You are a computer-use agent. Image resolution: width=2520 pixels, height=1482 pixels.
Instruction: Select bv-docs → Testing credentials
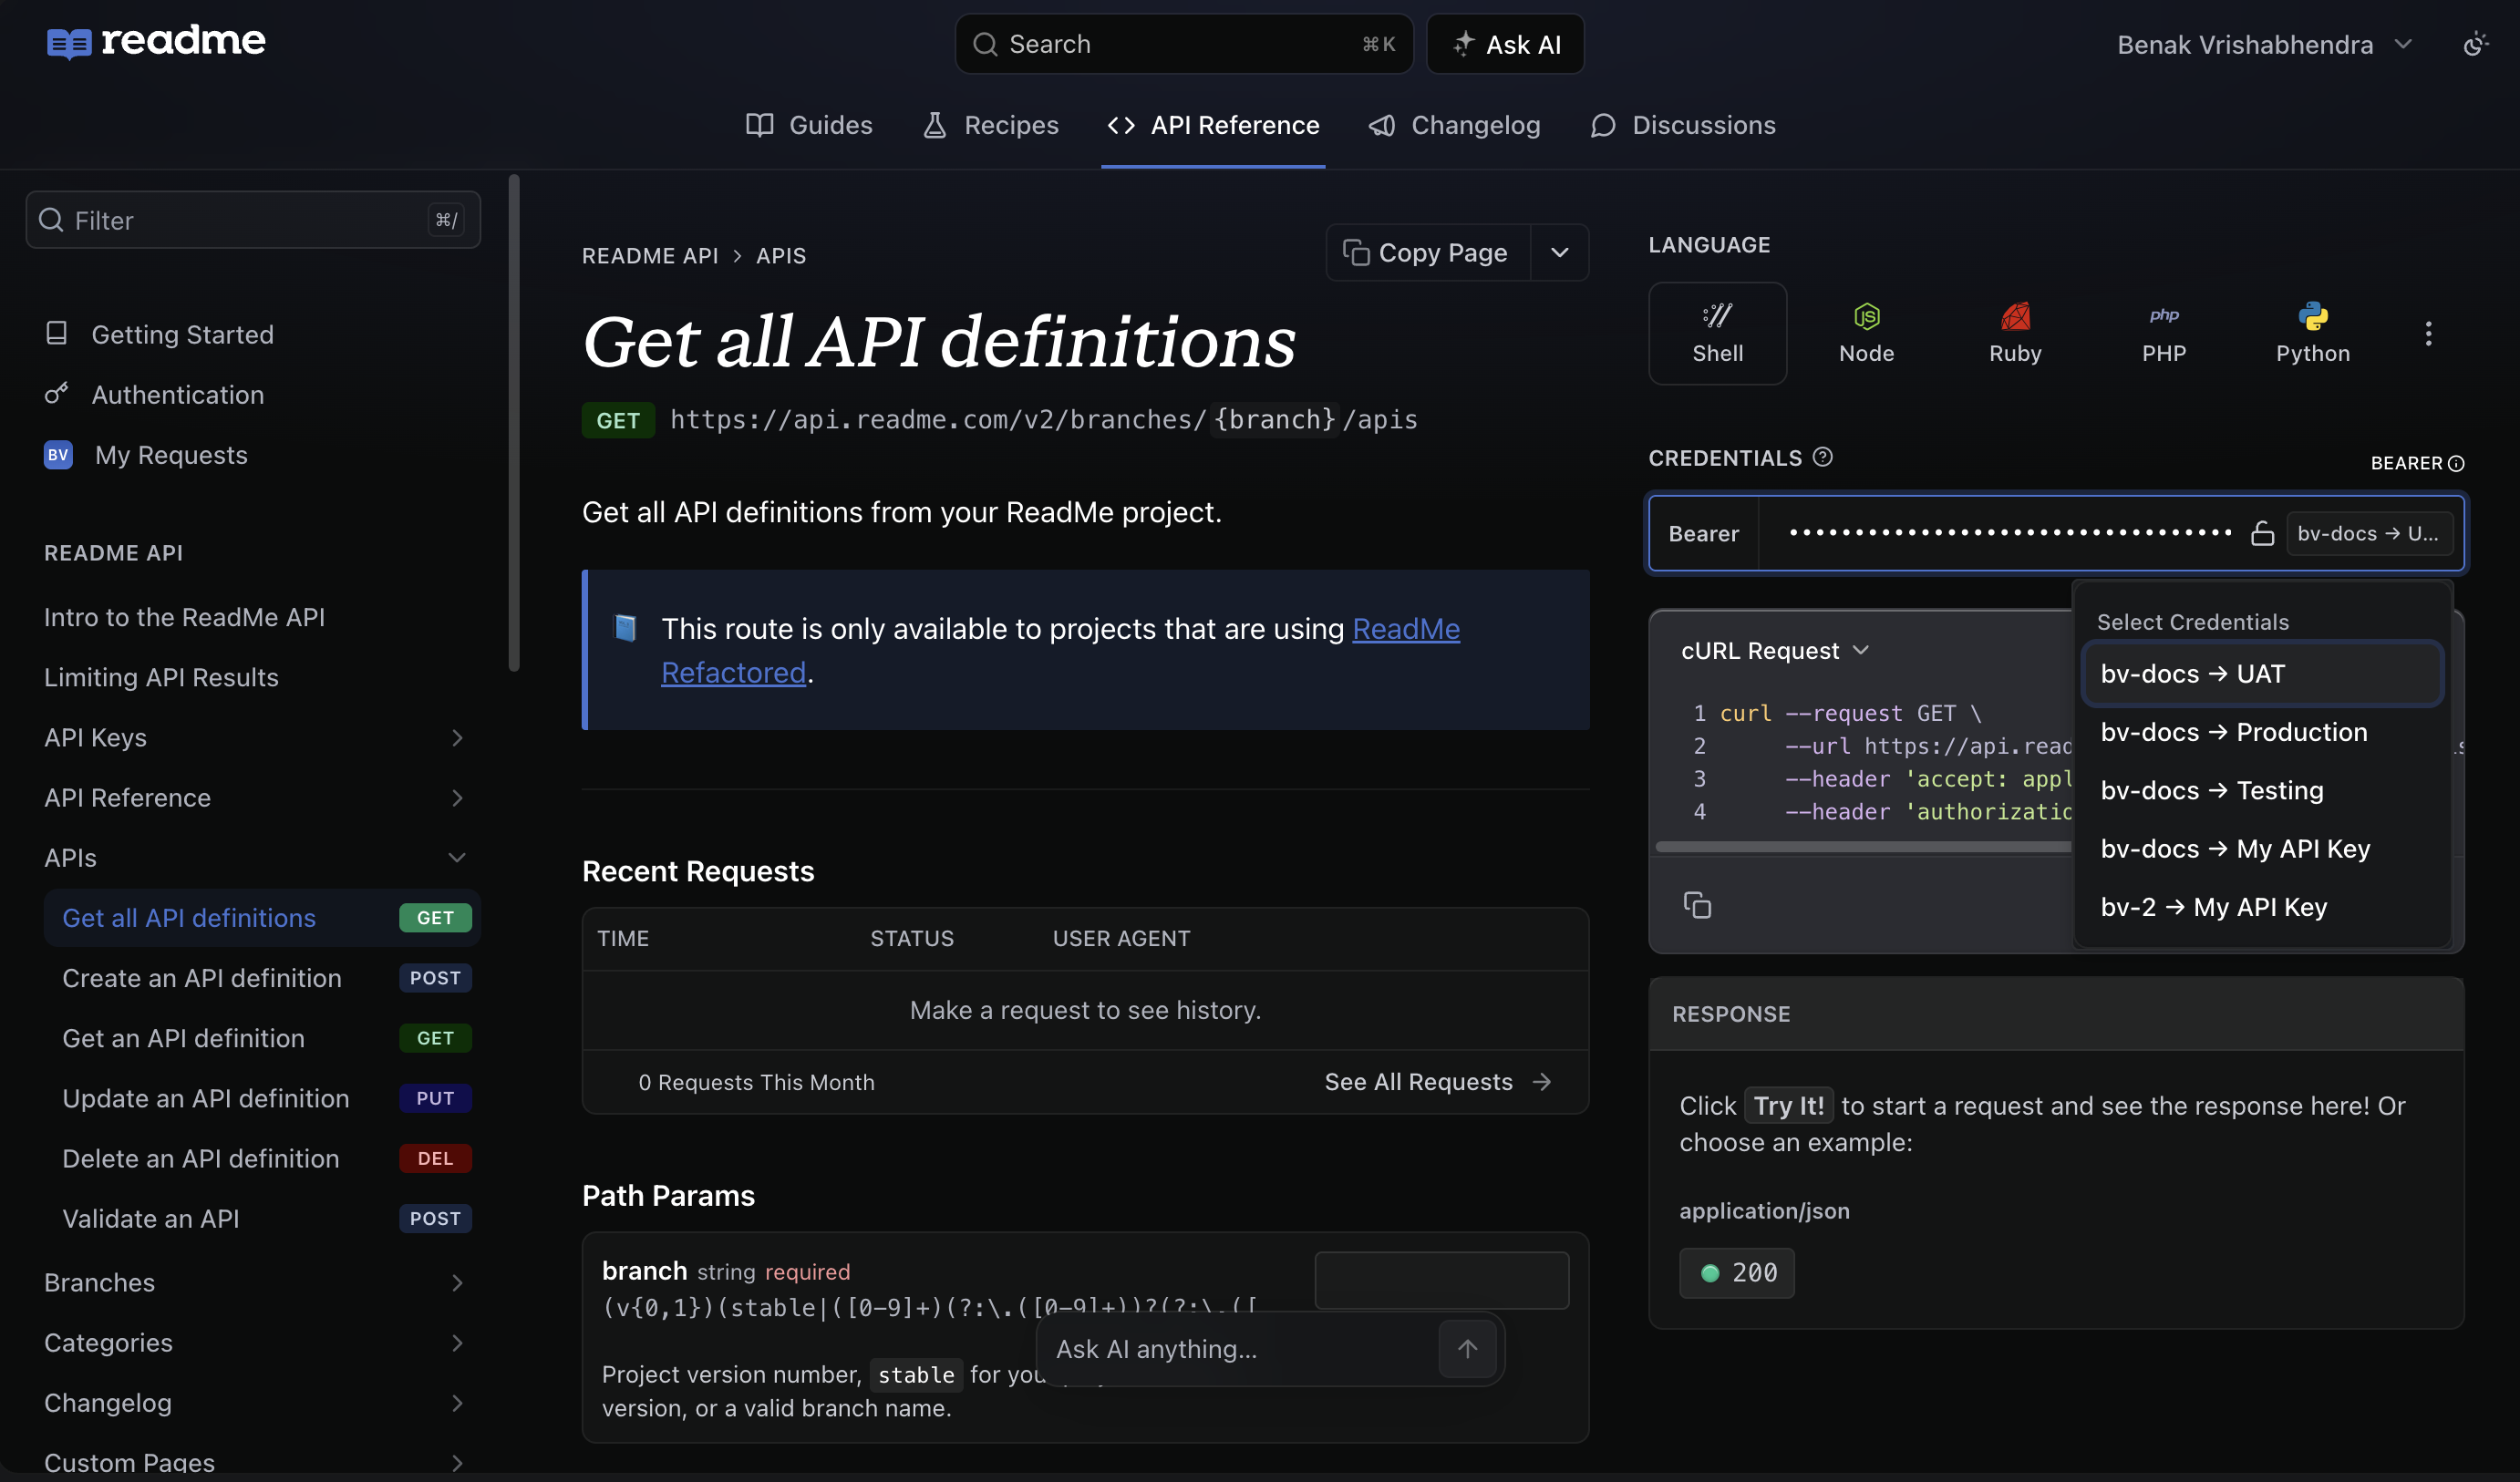(2262, 790)
